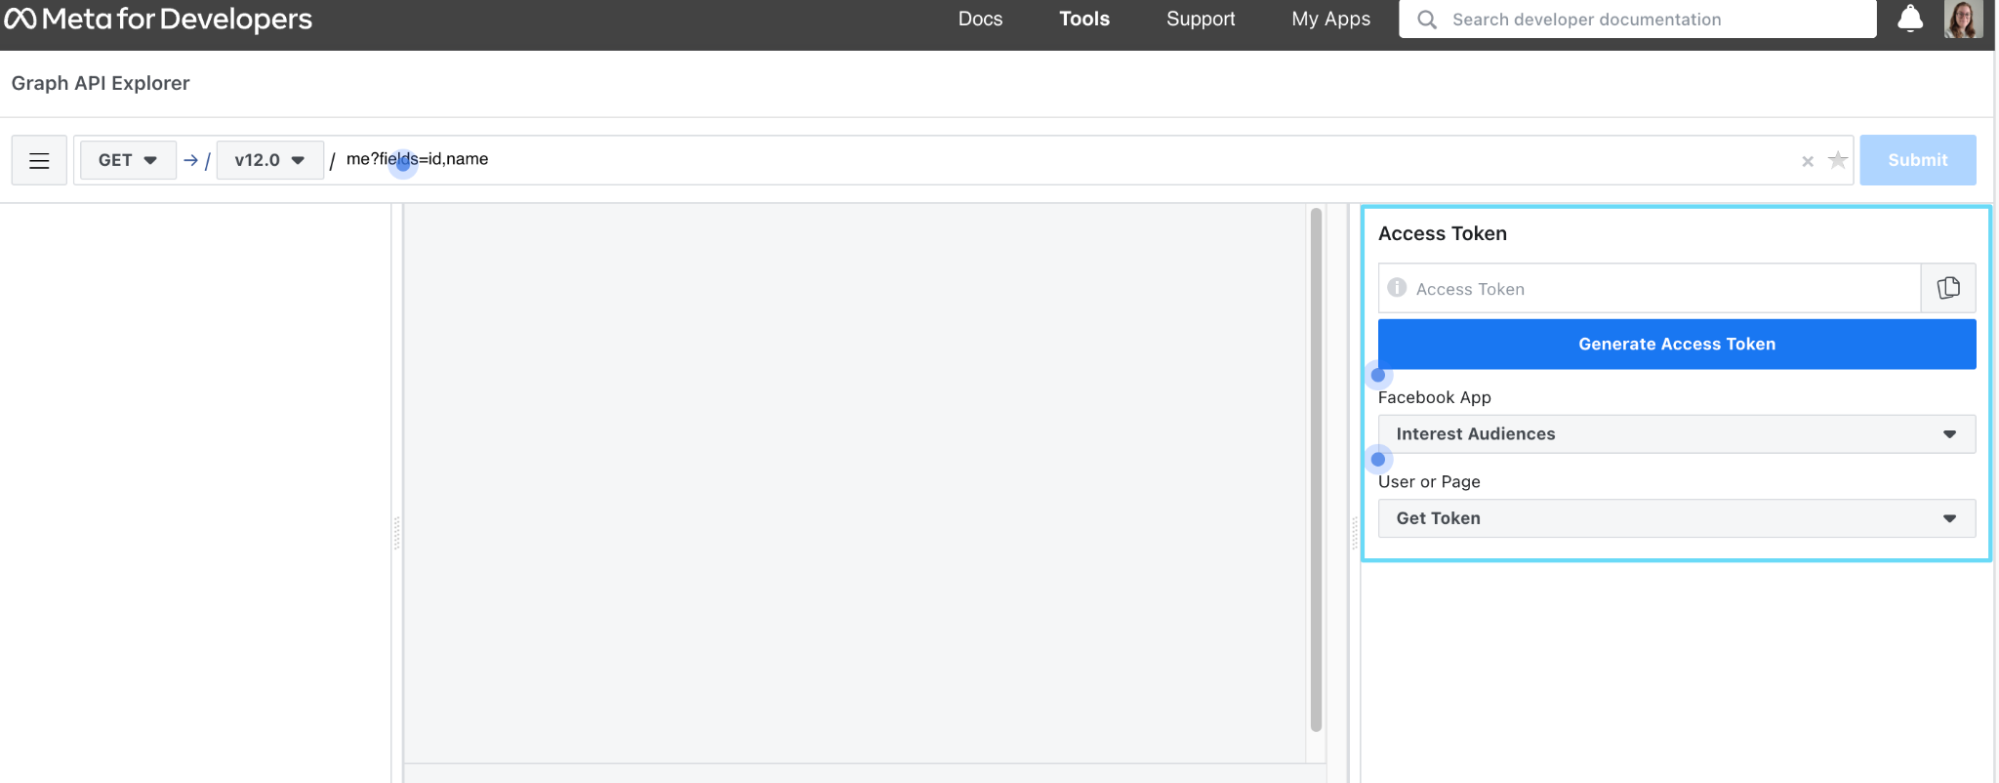
Task: Click the blue arrow next to GET
Action: point(191,160)
